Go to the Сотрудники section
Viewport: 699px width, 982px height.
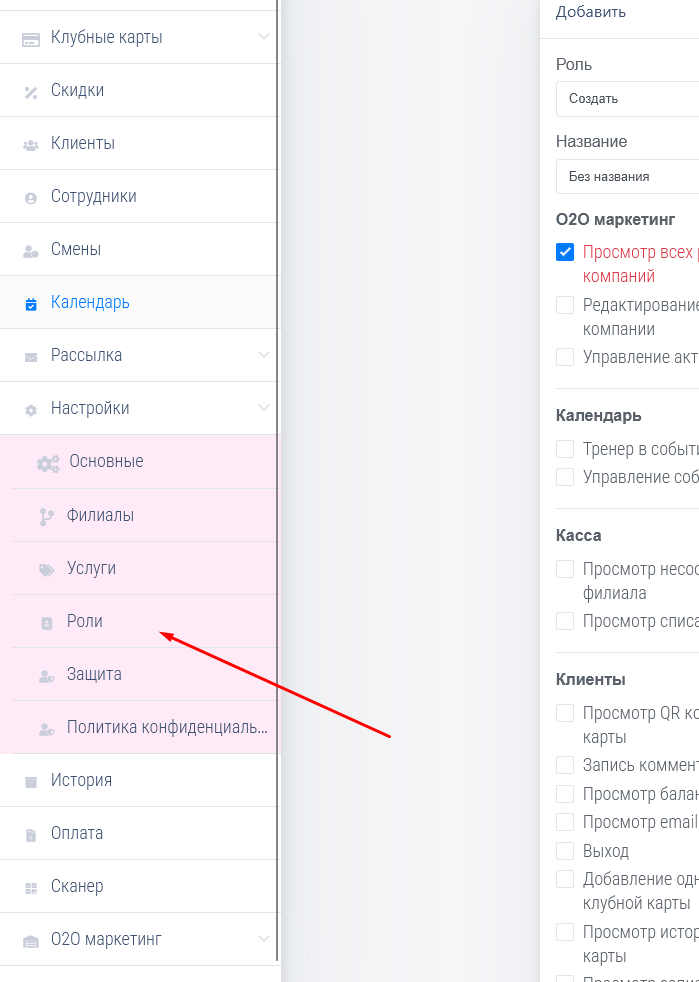(94, 196)
